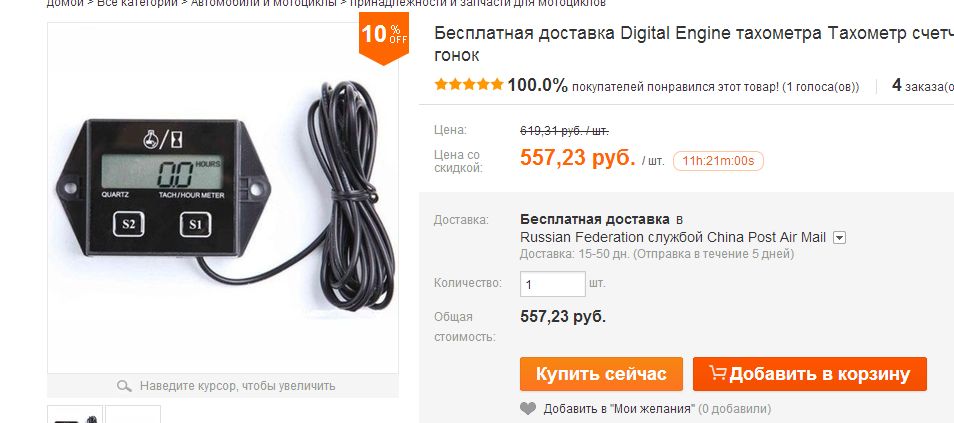Click the 10% OFF discount badge
This screenshot has width=954, height=423.
click(x=383, y=38)
